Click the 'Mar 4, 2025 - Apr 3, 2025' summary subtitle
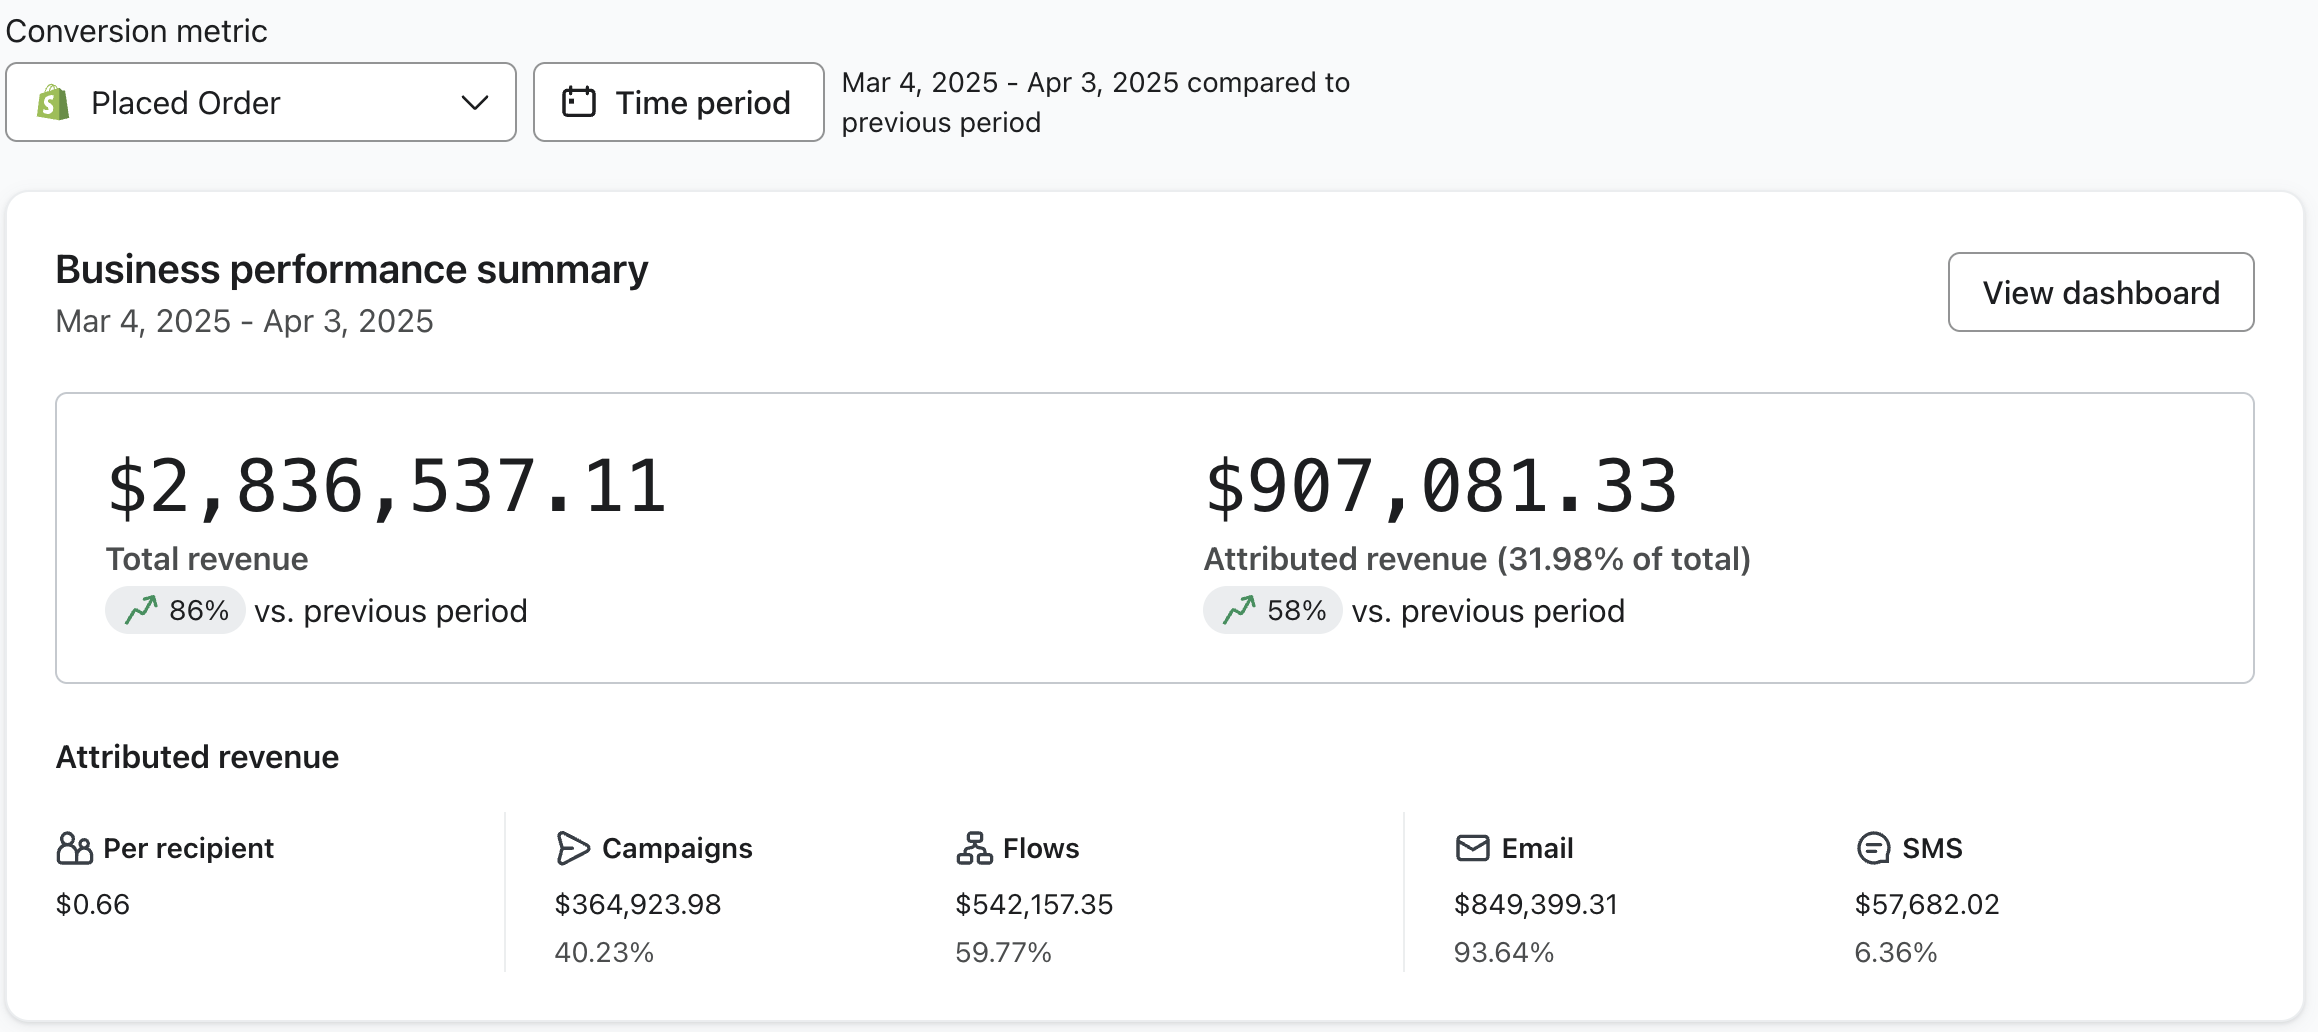2318x1032 pixels. pyautogui.click(x=245, y=321)
